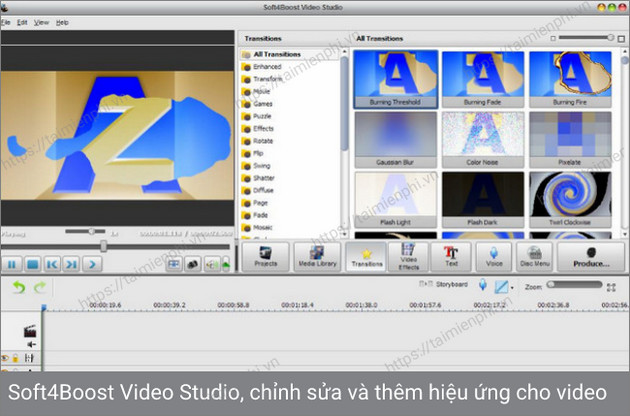The width and height of the screenshot is (630, 416).
Task: Undo the last action with the green arrow
Action: click(x=19, y=287)
